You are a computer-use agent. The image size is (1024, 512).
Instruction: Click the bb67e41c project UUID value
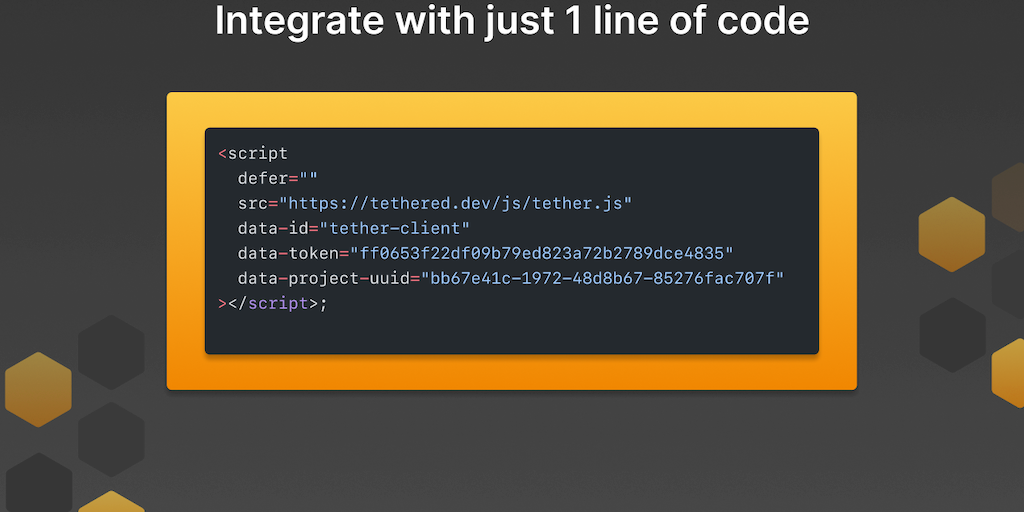click(x=602, y=278)
